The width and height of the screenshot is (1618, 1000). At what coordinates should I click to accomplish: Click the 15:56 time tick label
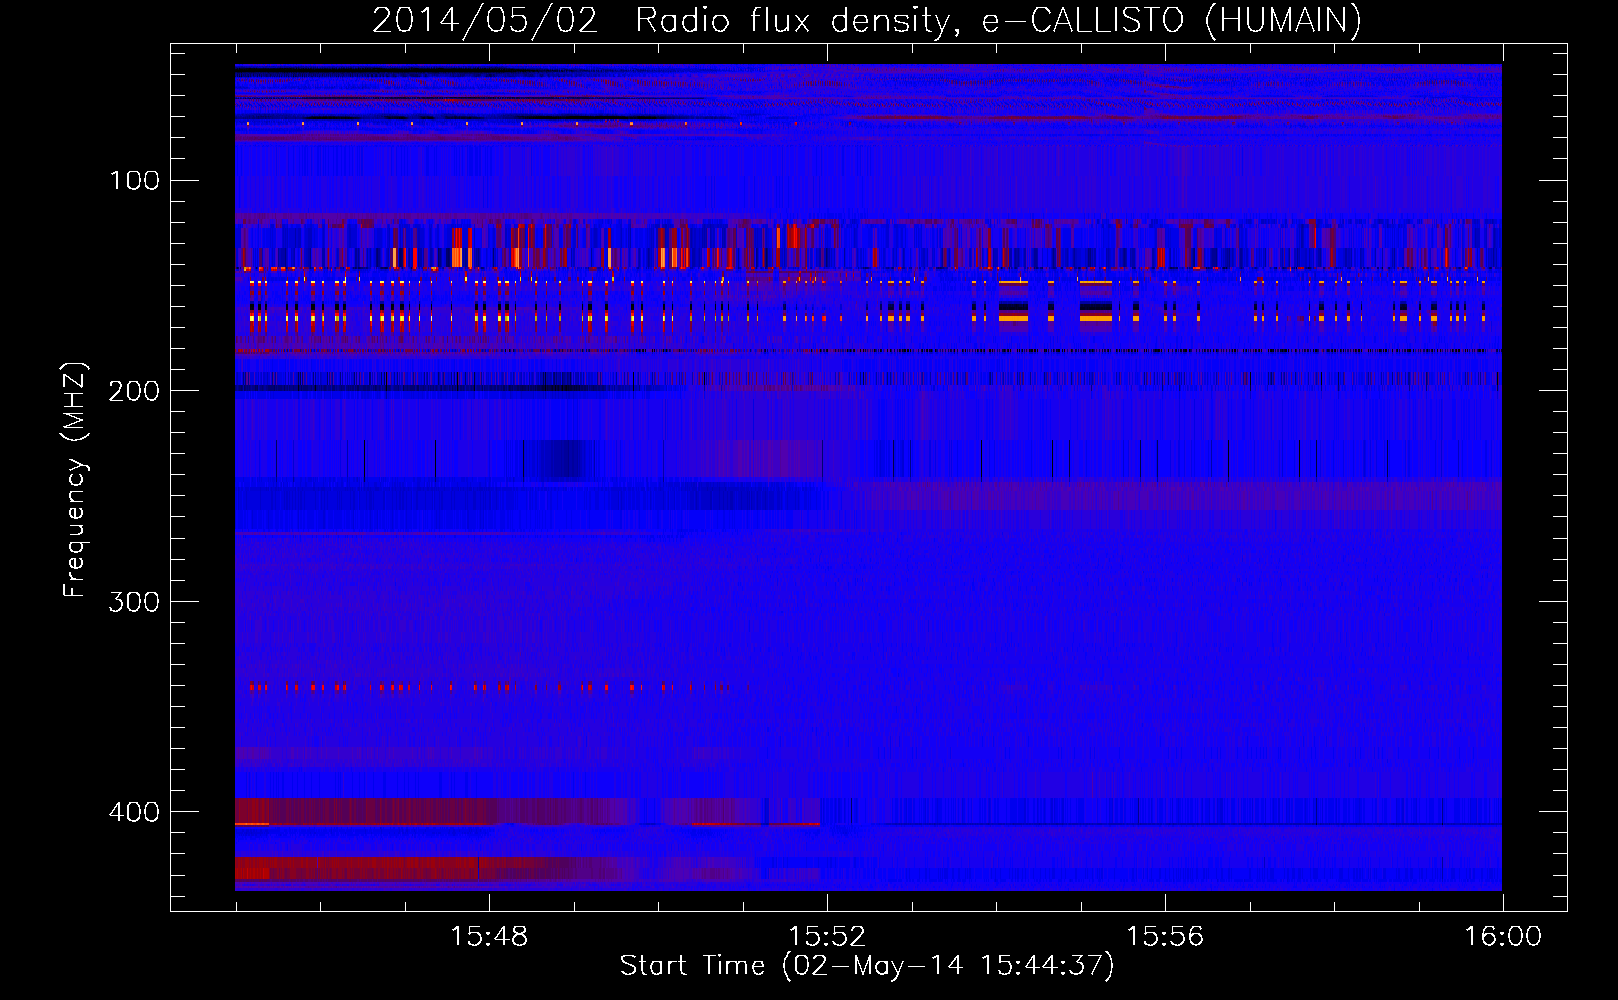tap(1165, 937)
